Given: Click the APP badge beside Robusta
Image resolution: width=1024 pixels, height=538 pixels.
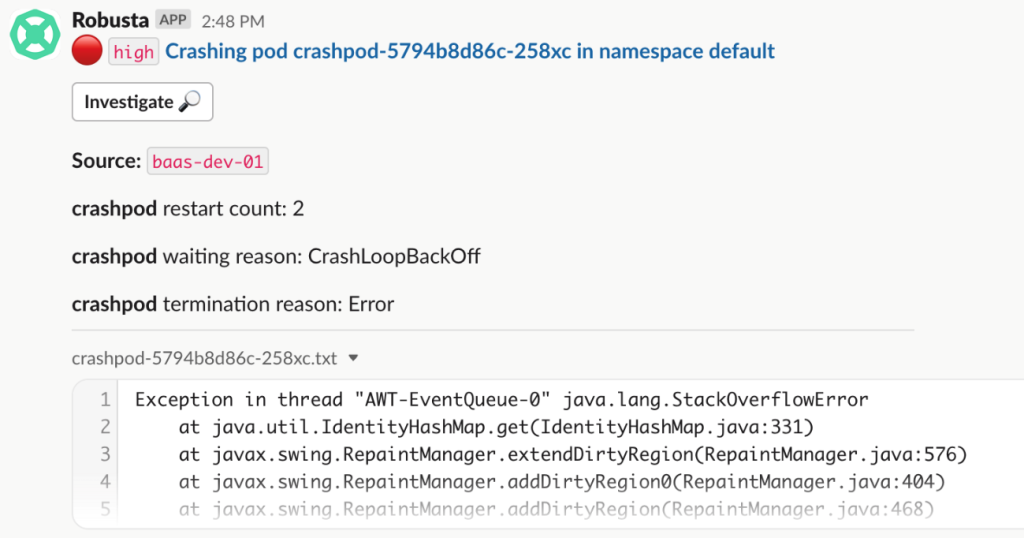Looking at the screenshot, I should pos(173,19).
